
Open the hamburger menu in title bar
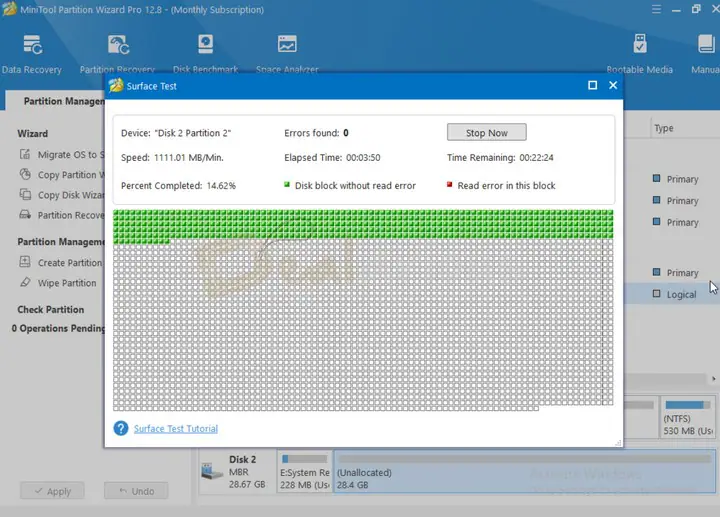(x=656, y=9)
